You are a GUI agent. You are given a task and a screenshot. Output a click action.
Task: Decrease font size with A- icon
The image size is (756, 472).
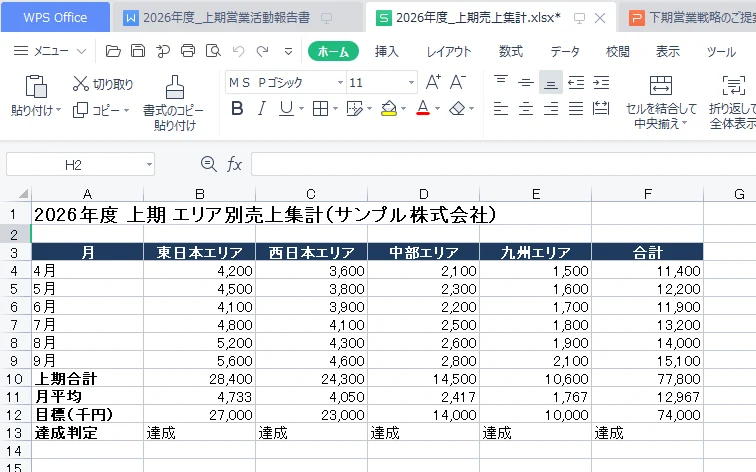coord(458,82)
